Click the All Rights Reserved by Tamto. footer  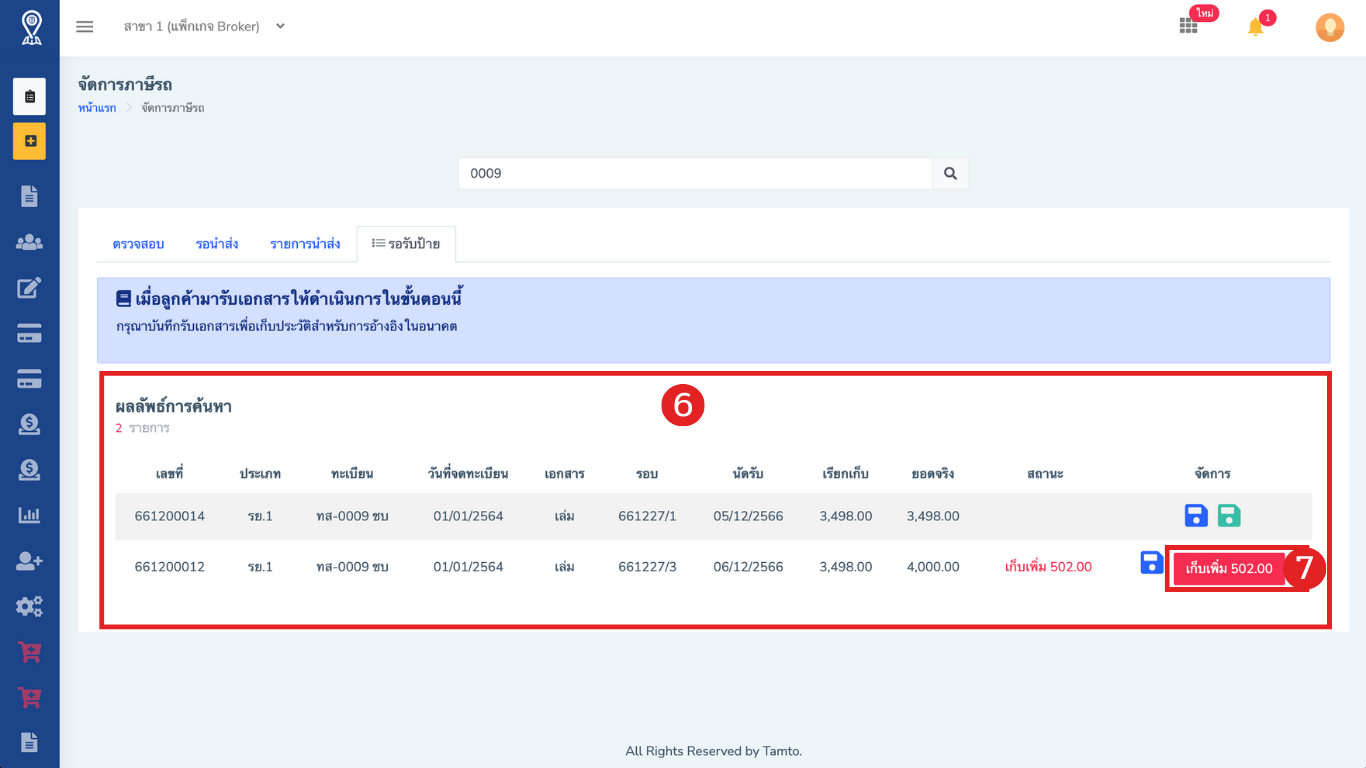(x=713, y=751)
